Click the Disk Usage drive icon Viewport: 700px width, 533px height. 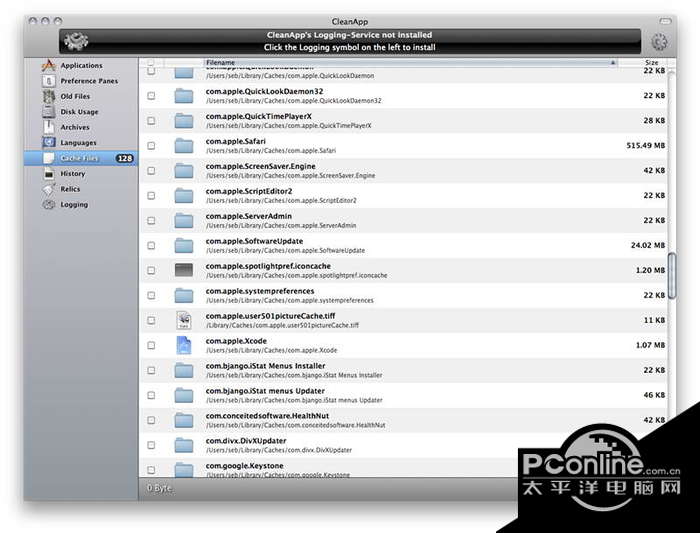48,112
